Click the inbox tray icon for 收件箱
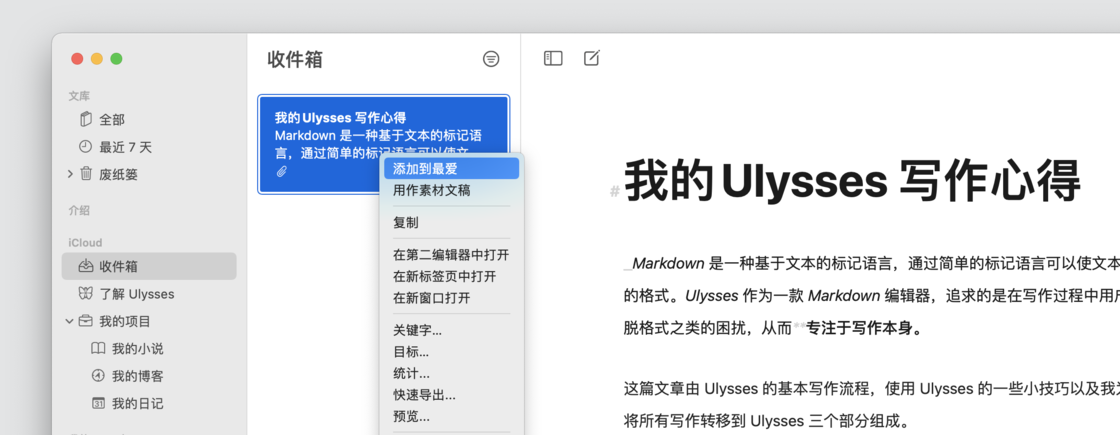 86,266
